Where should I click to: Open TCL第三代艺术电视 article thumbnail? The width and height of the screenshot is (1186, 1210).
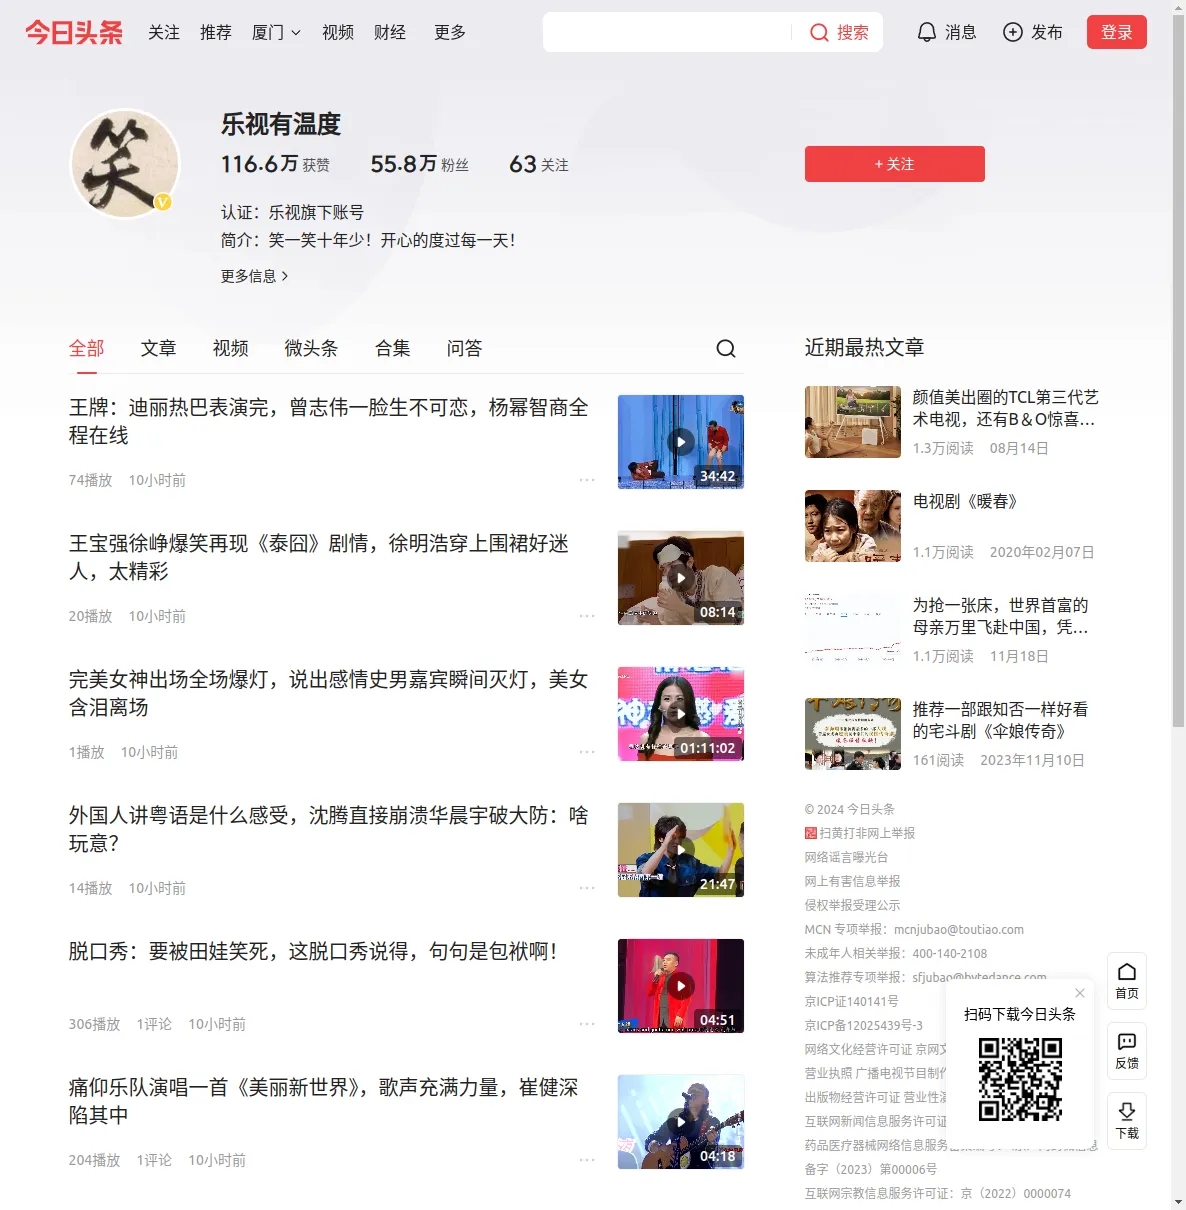tap(853, 422)
